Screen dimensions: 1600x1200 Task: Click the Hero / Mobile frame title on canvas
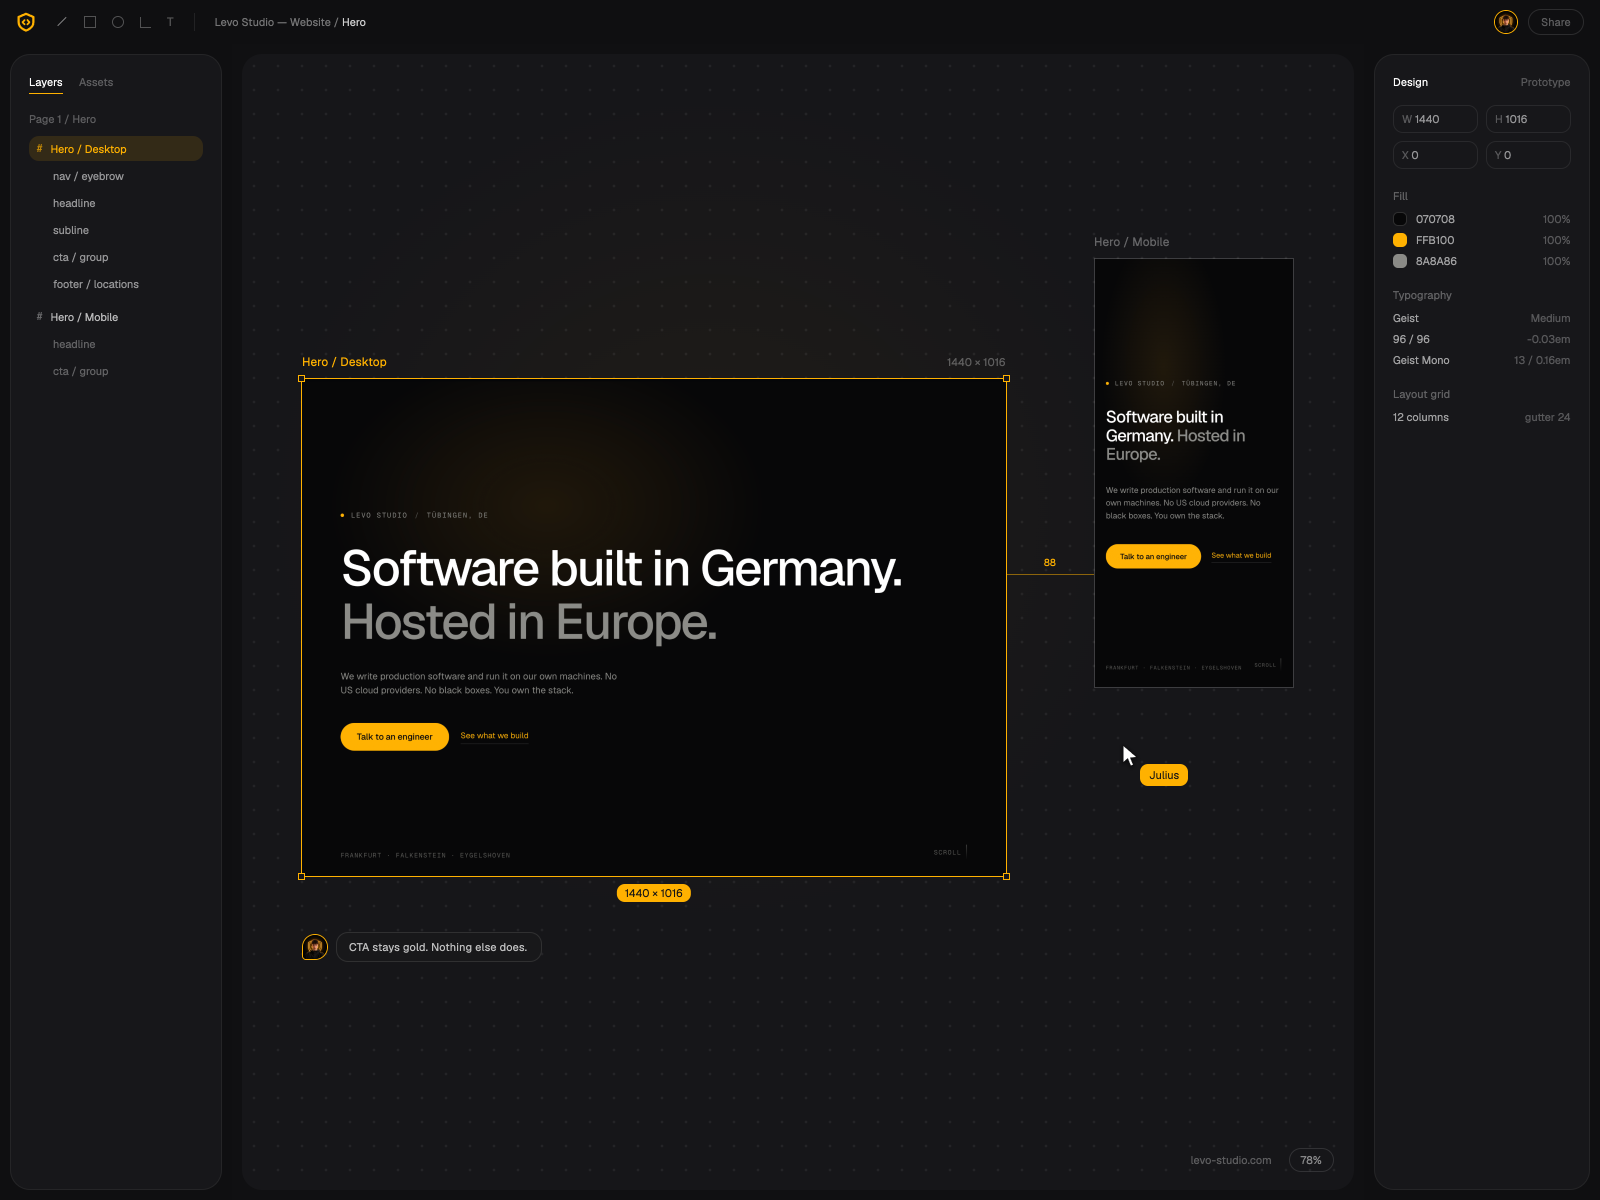tap(1131, 242)
